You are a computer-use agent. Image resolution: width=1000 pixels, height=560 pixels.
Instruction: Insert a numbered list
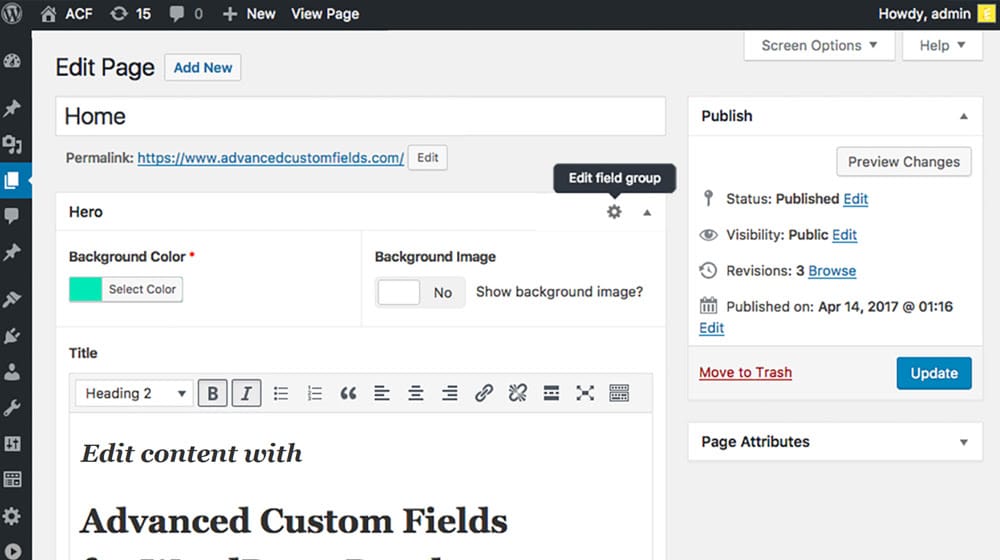[x=314, y=393]
